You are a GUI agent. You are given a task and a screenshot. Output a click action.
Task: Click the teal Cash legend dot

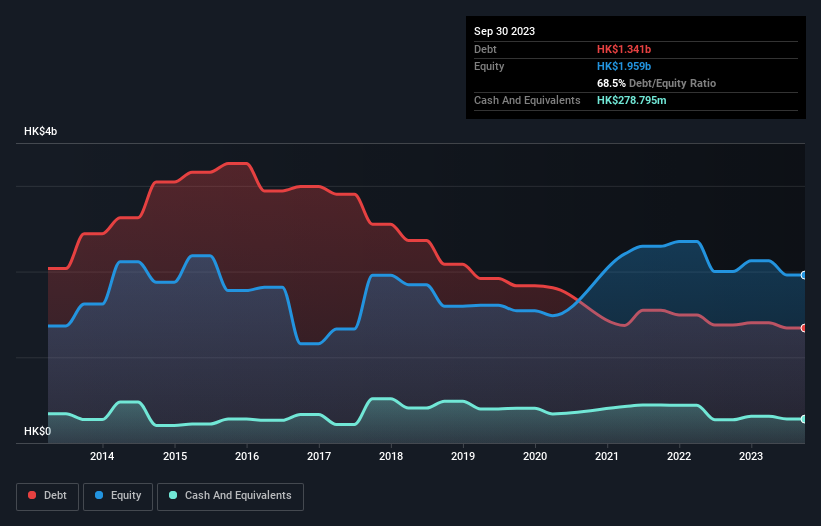point(173,495)
